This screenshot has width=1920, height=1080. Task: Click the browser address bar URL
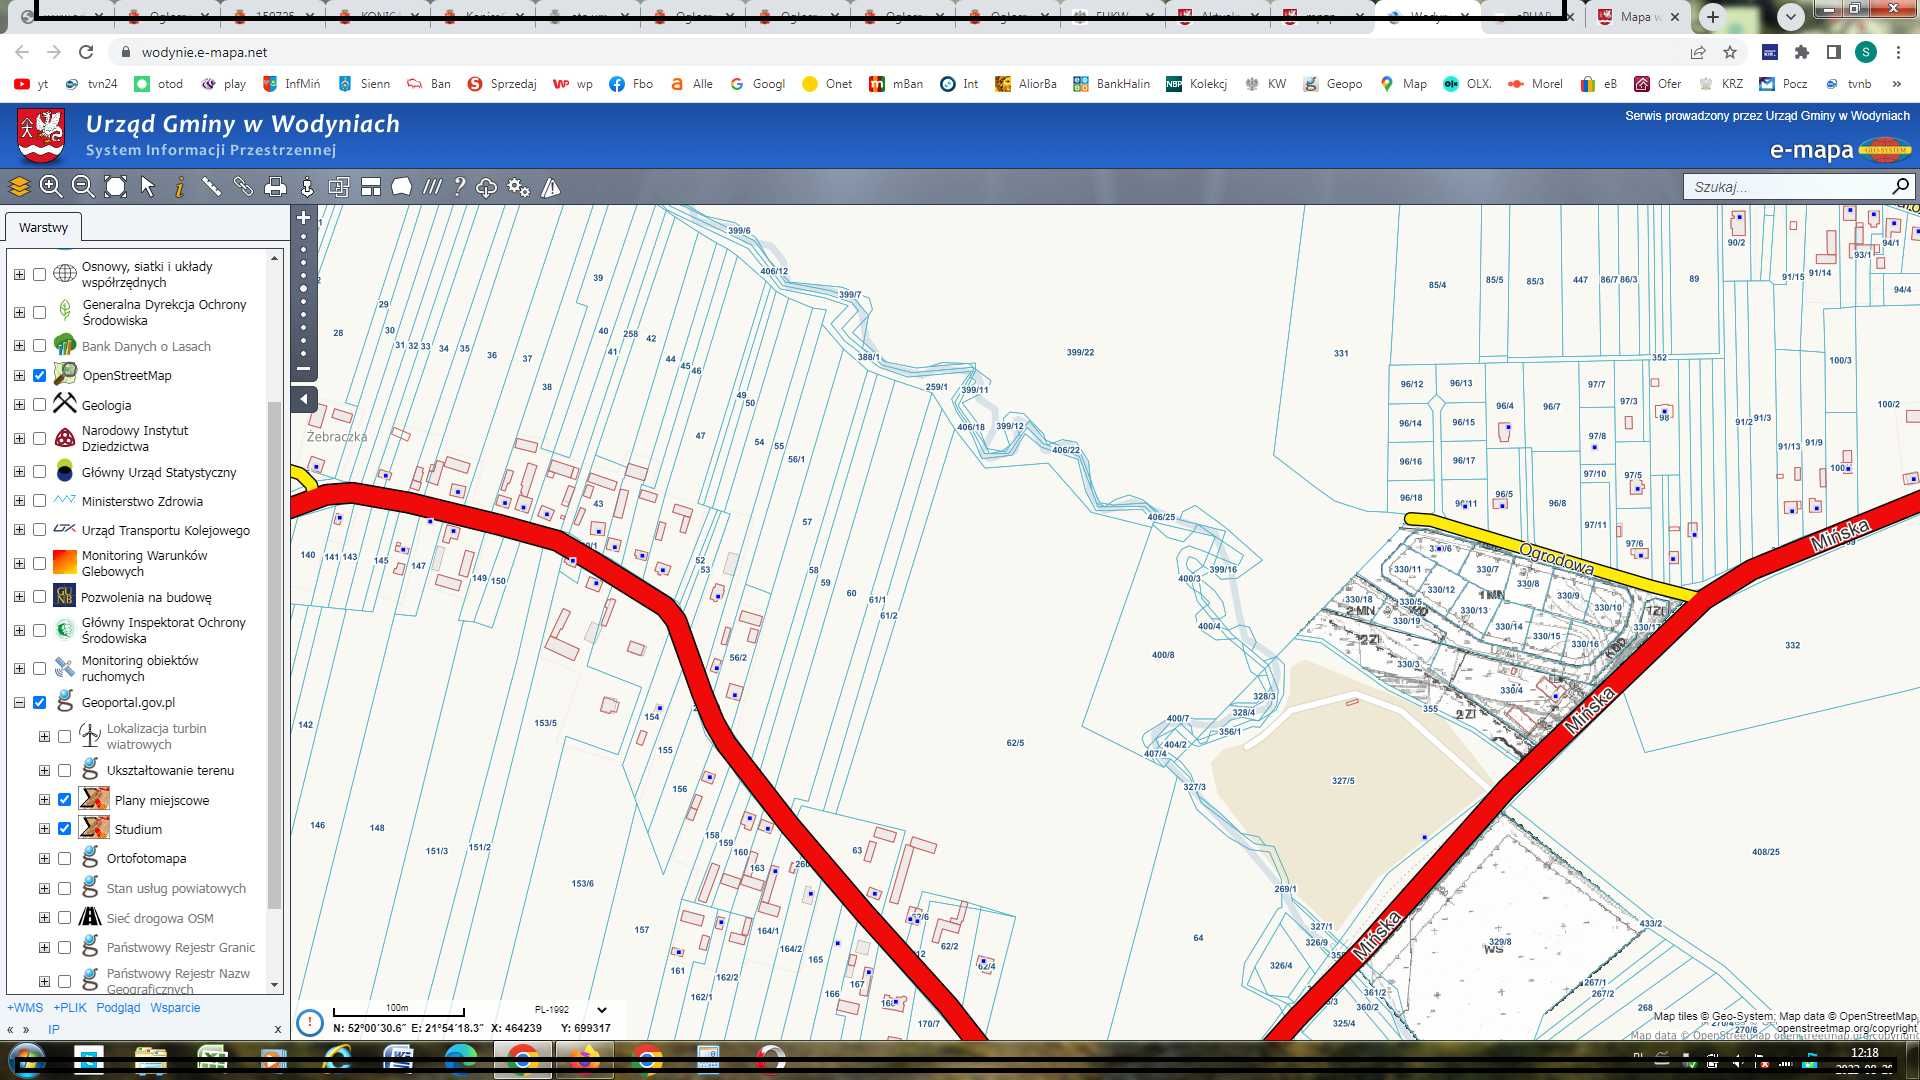click(204, 52)
